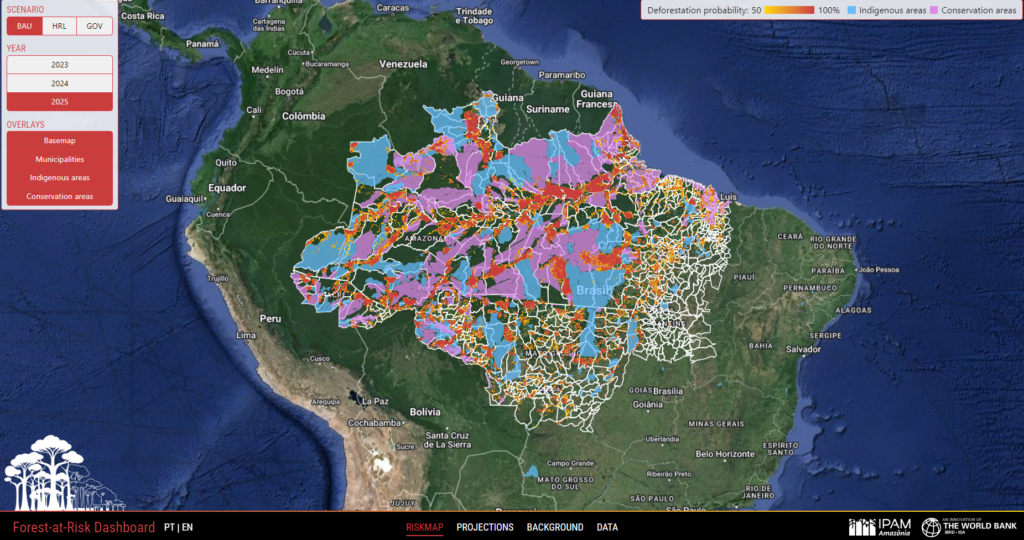Click the blue Indigenous areas legend swatch
The height and width of the screenshot is (540, 1024).
pyautogui.click(x=852, y=10)
